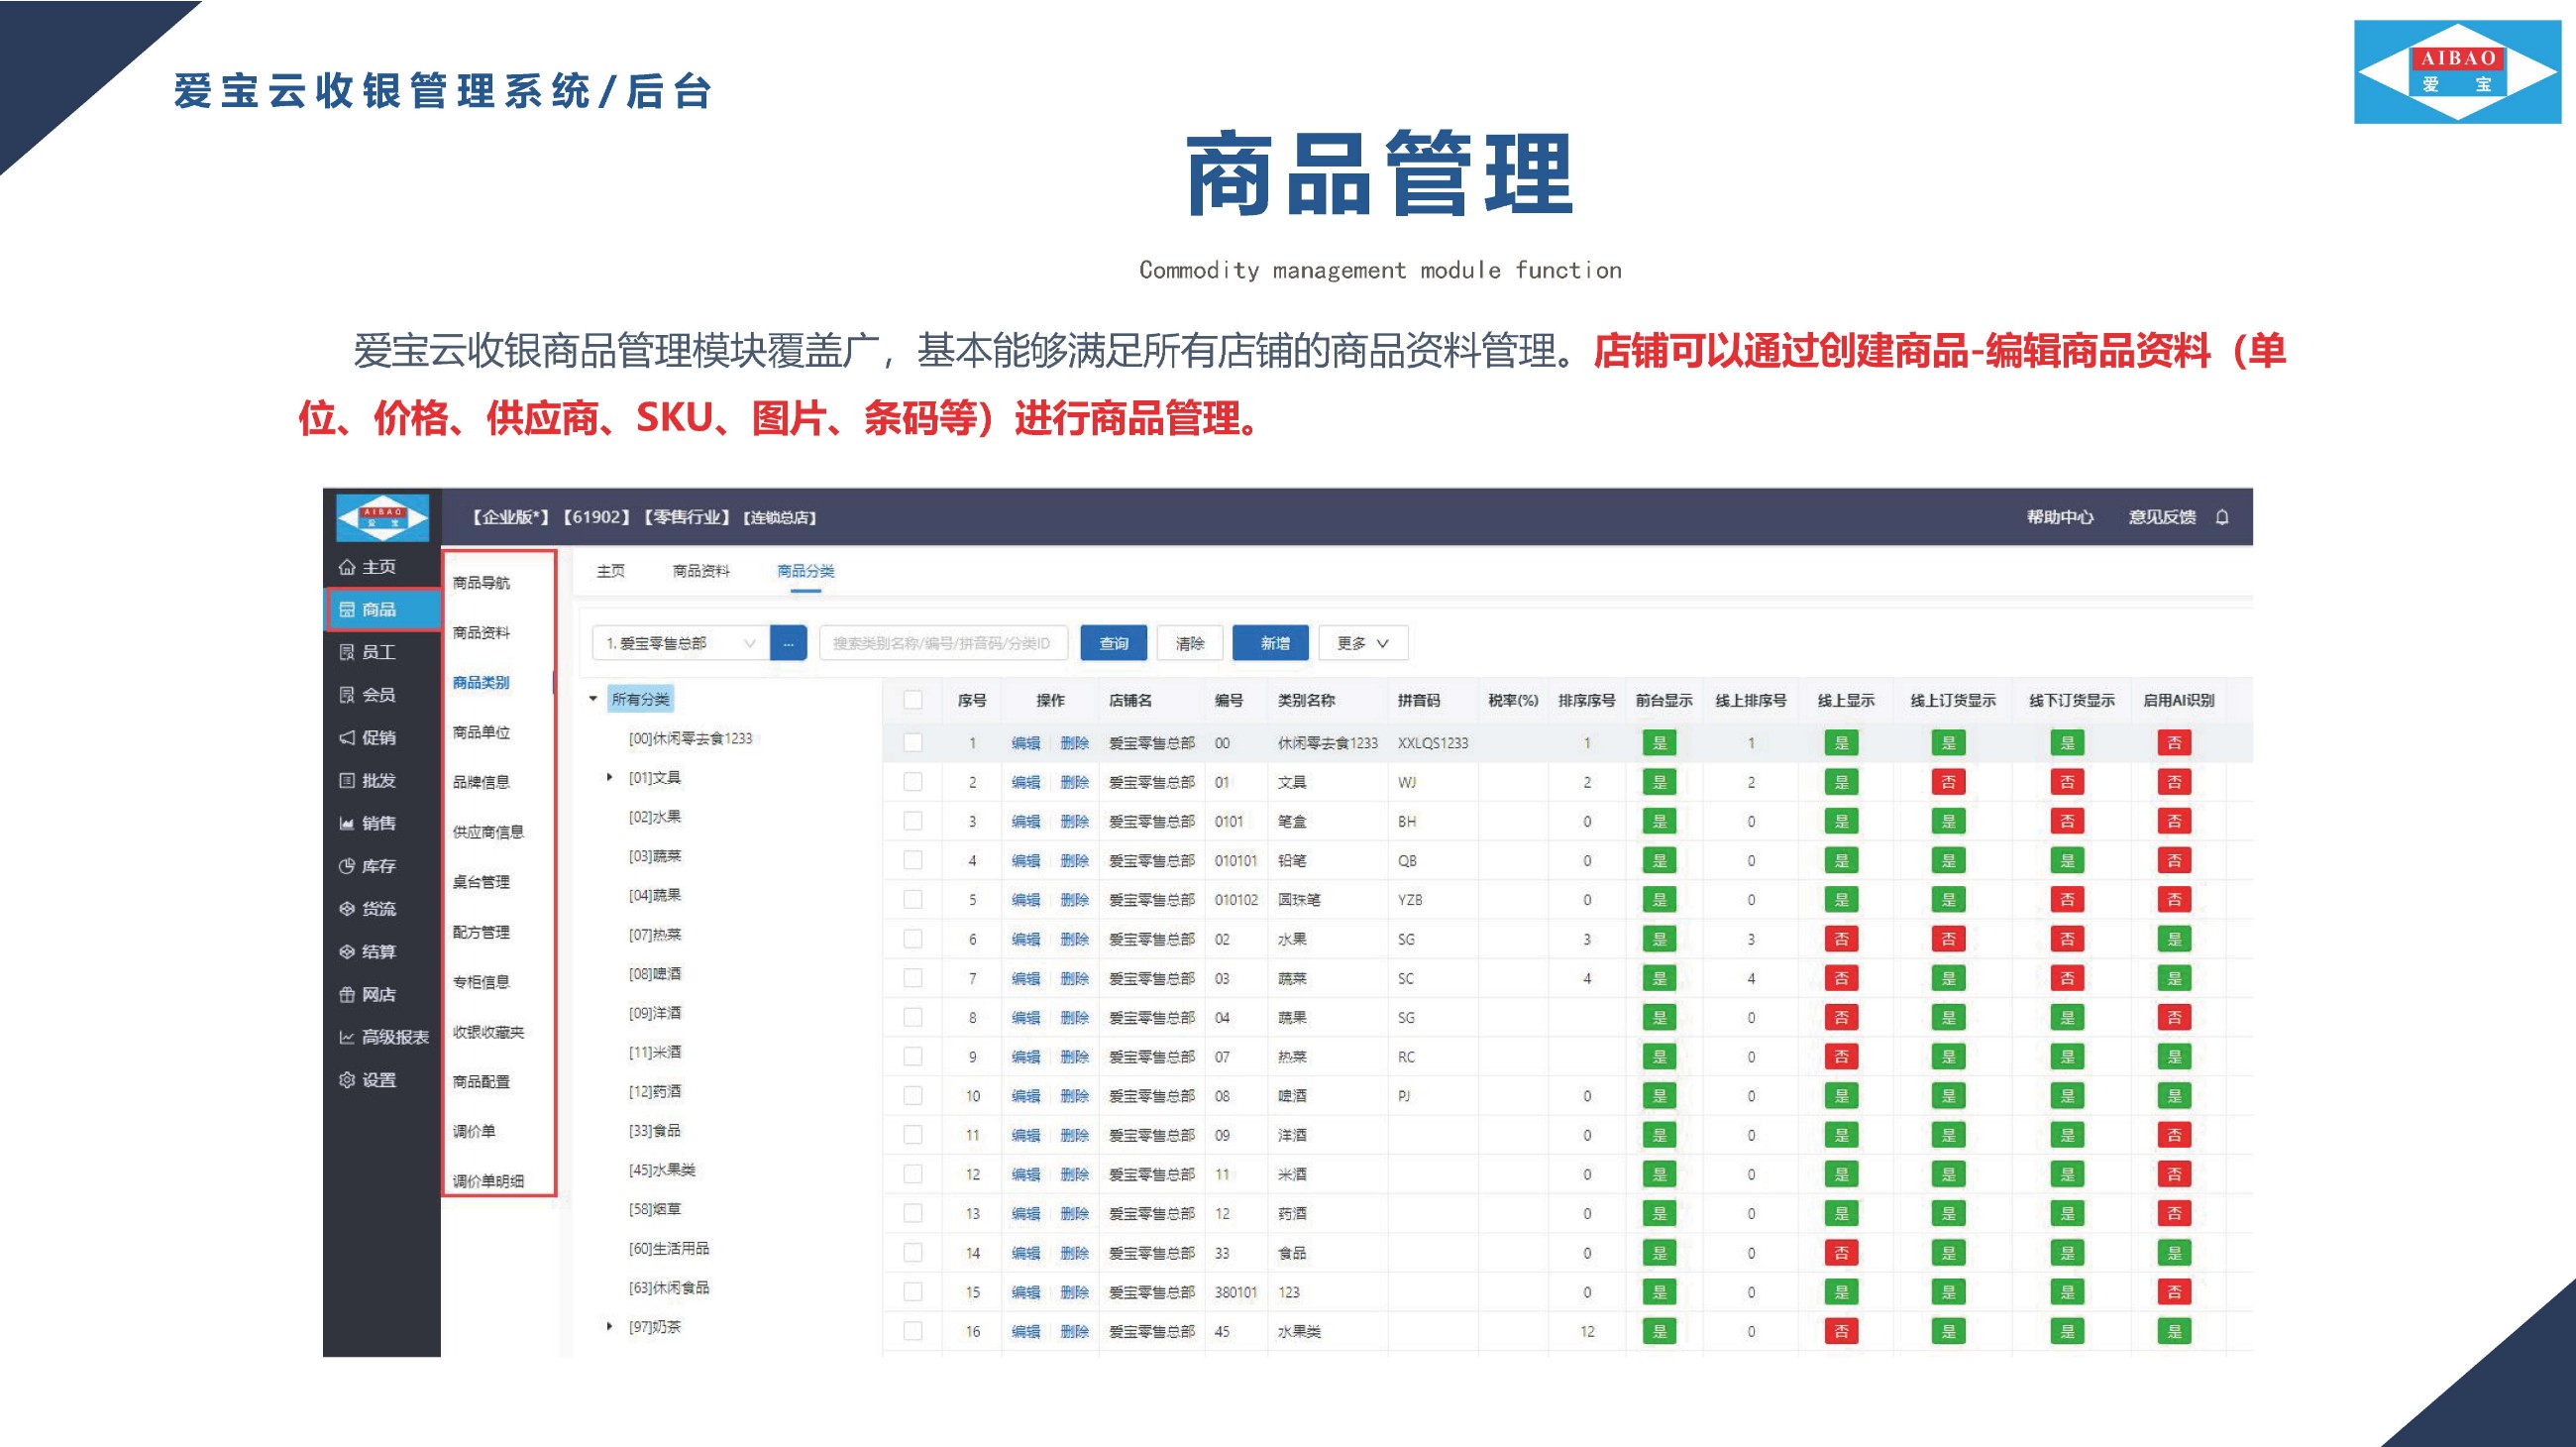
Task: Check the row 1 休闲零去食1233 checkbox
Action: pyautogui.click(x=912, y=743)
